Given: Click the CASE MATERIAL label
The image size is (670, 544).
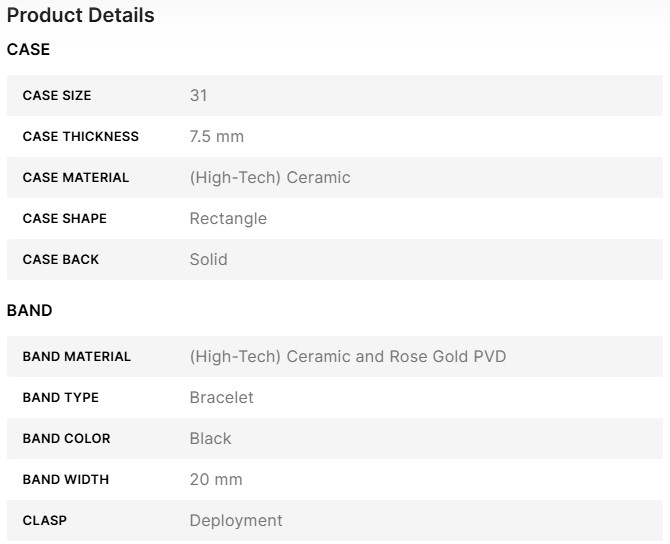Looking at the screenshot, I should click(x=76, y=178).
